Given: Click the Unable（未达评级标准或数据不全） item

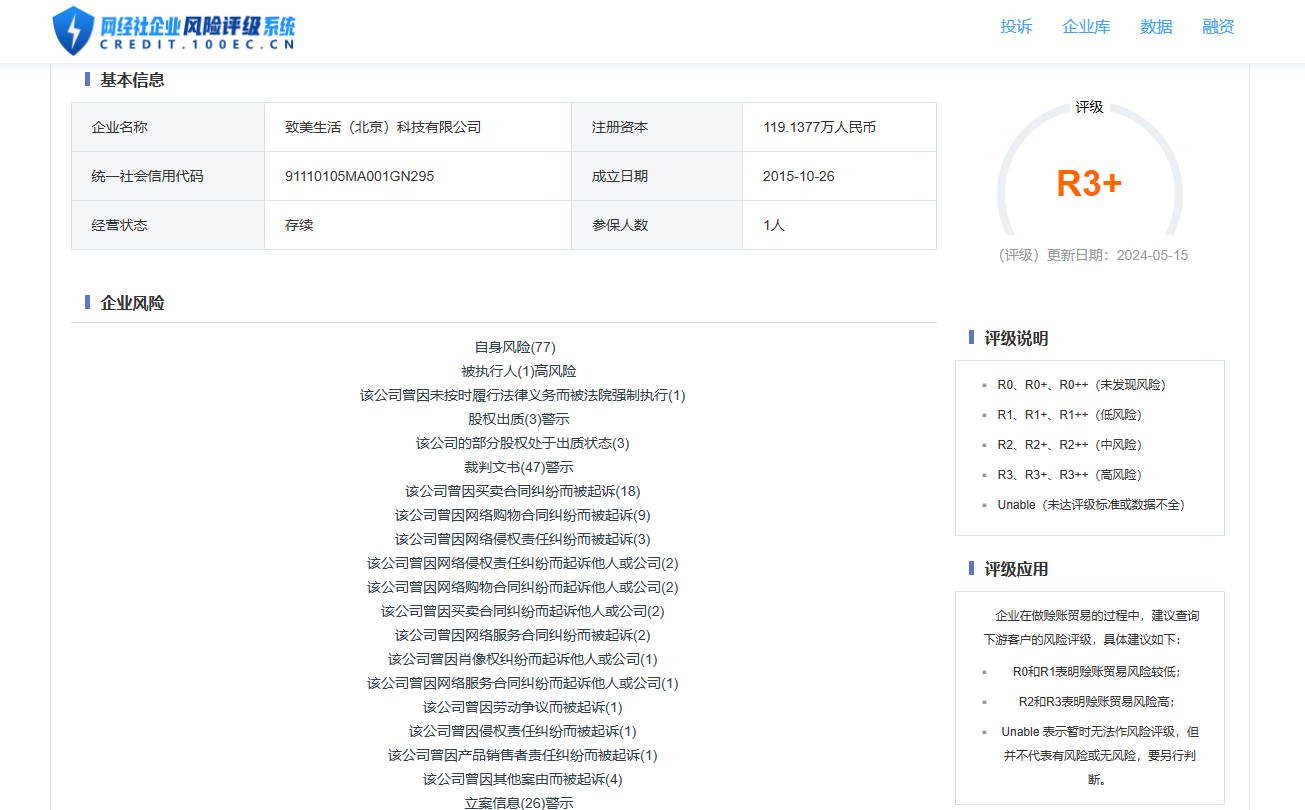Looking at the screenshot, I should [x=1092, y=504].
